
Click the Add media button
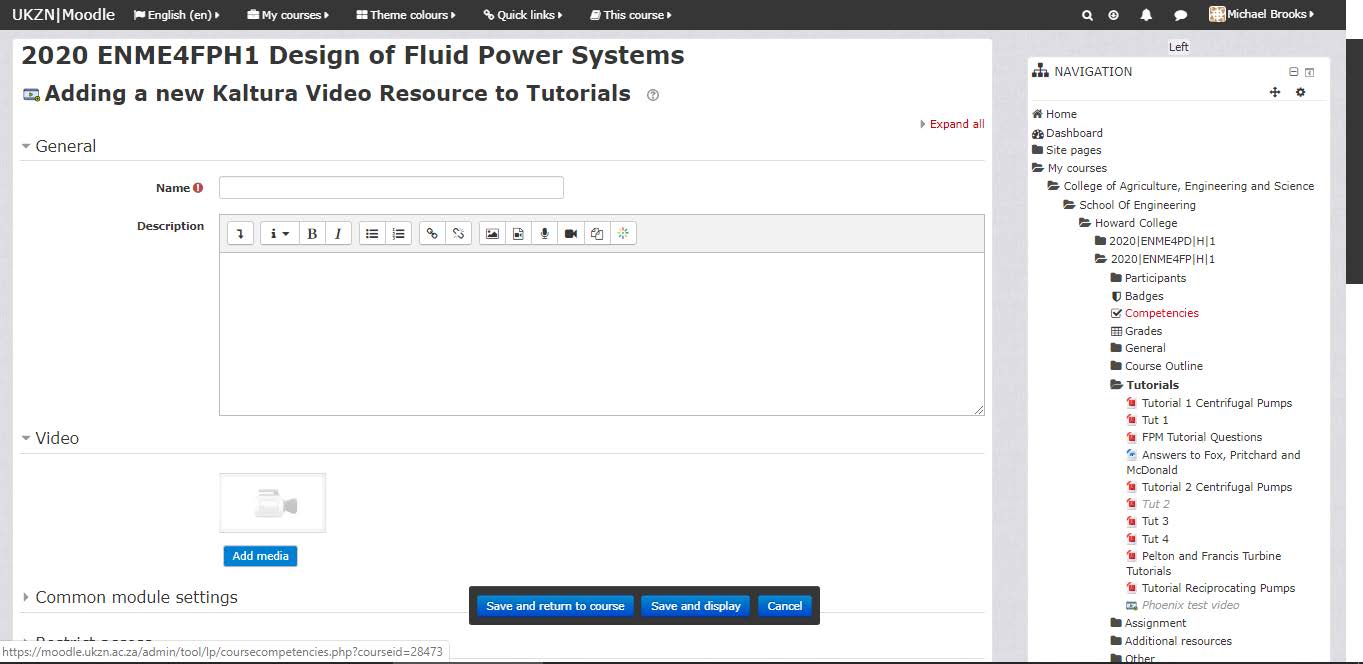coord(260,556)
